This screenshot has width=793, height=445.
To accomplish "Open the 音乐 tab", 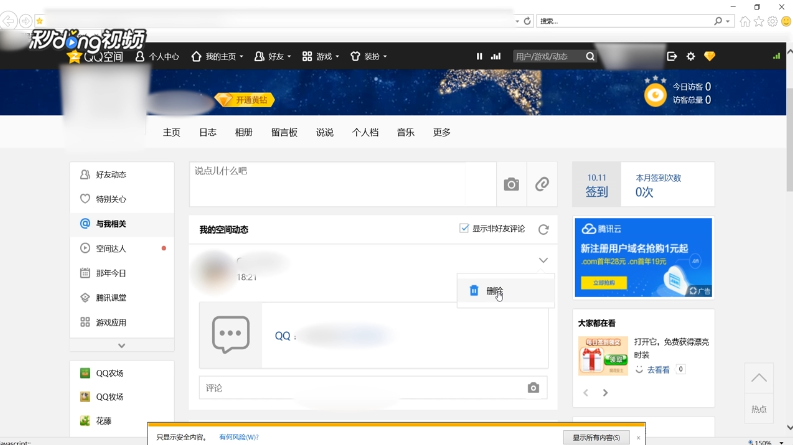I will 406,132.
